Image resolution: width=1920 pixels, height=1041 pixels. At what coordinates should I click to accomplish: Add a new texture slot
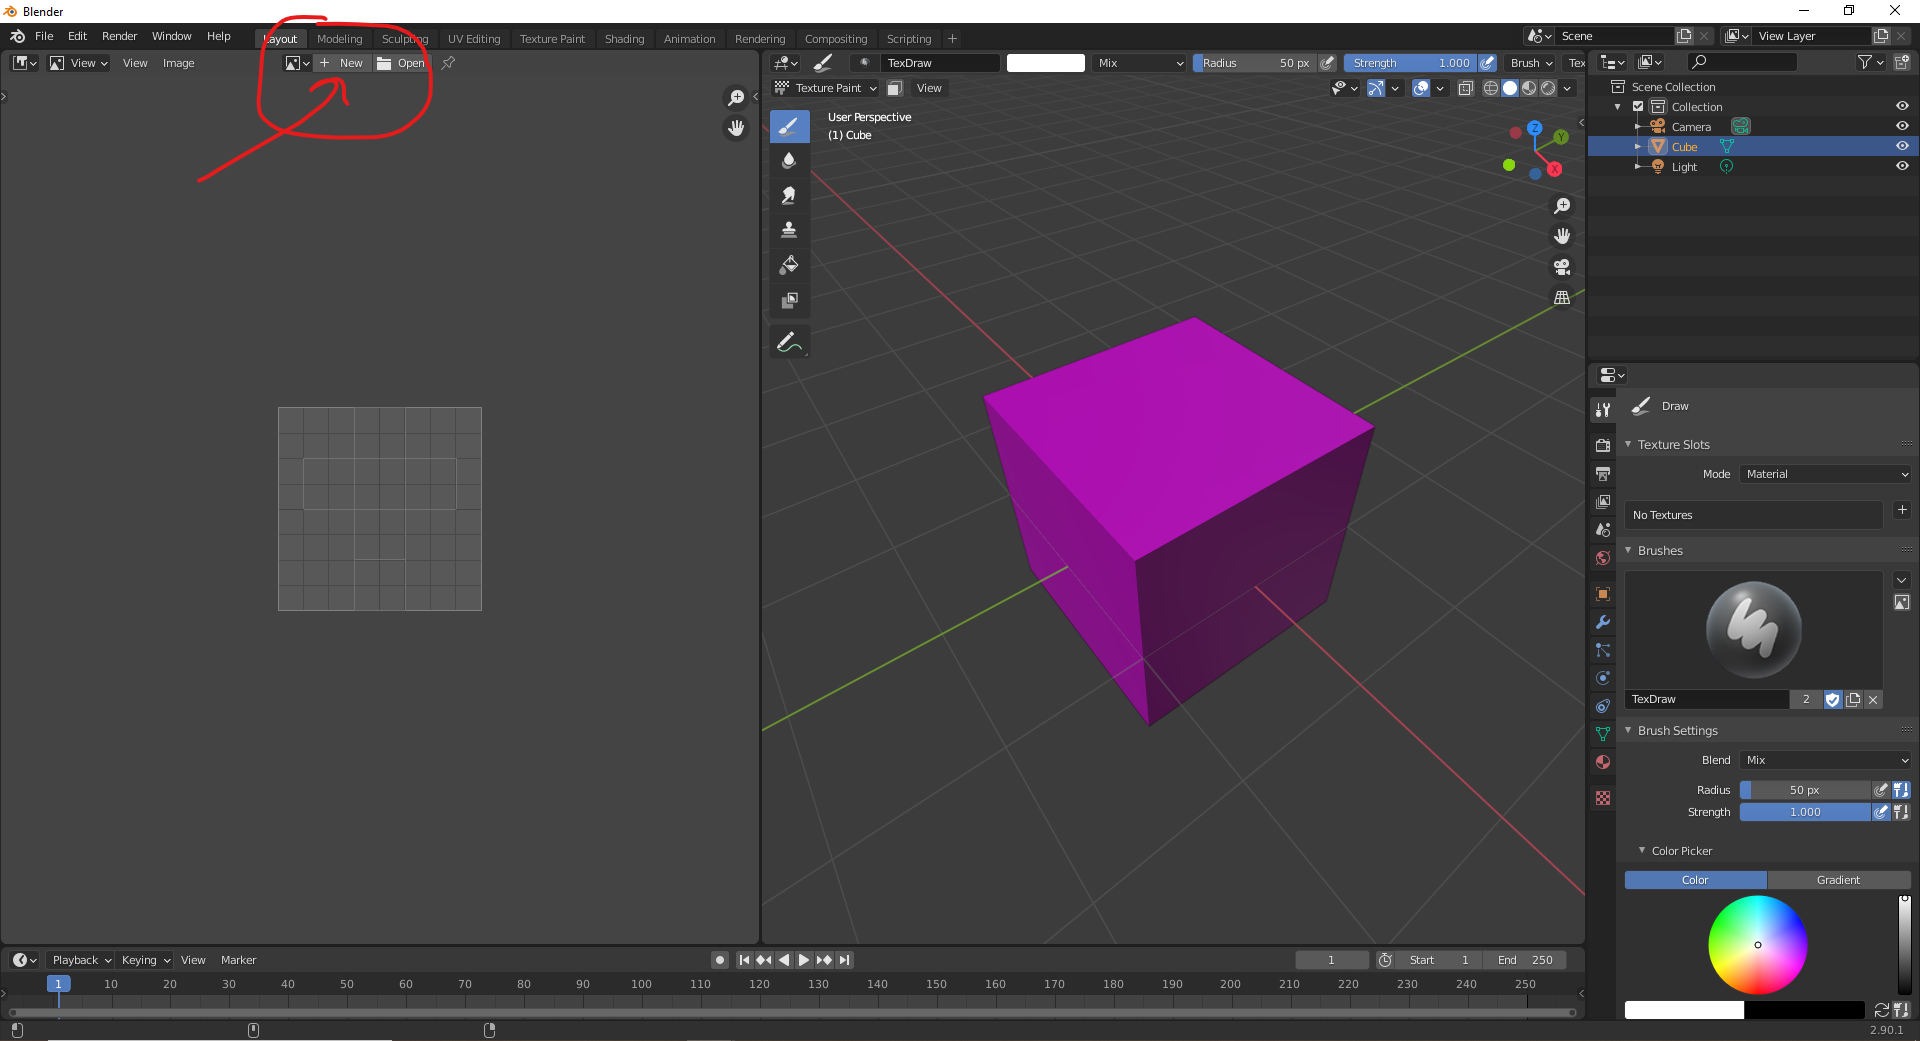1902,511
